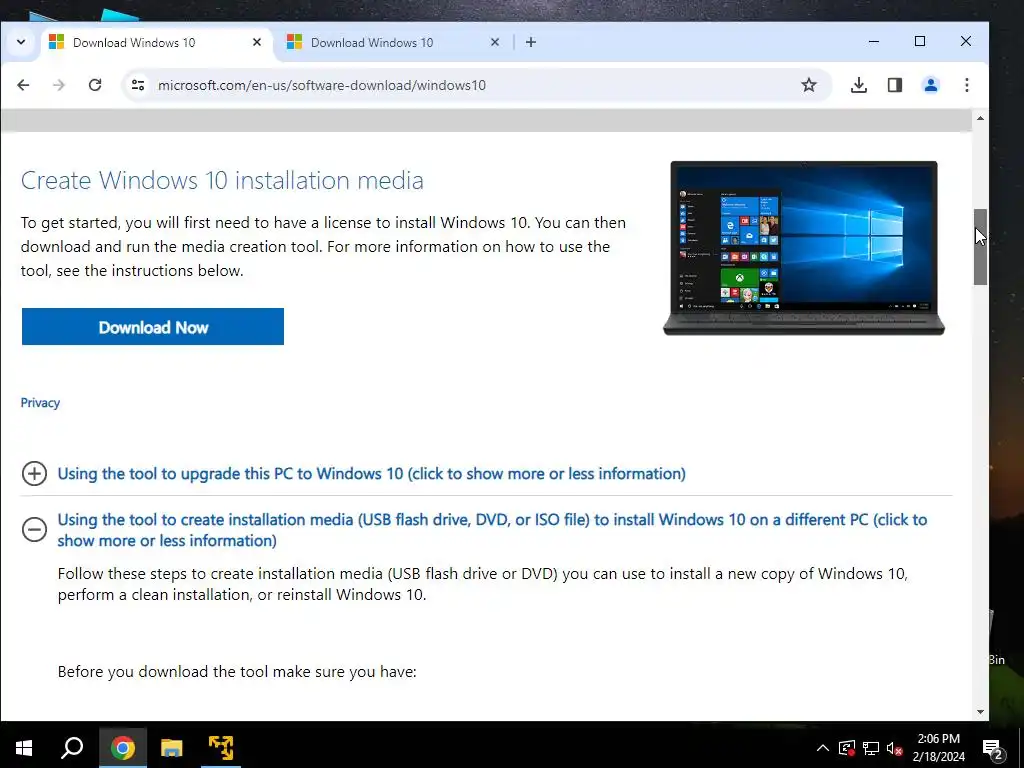The width and height of the screenshot is (1024, 768).
Task: Go back to previous page in Chrome
Action: point(24,85)
